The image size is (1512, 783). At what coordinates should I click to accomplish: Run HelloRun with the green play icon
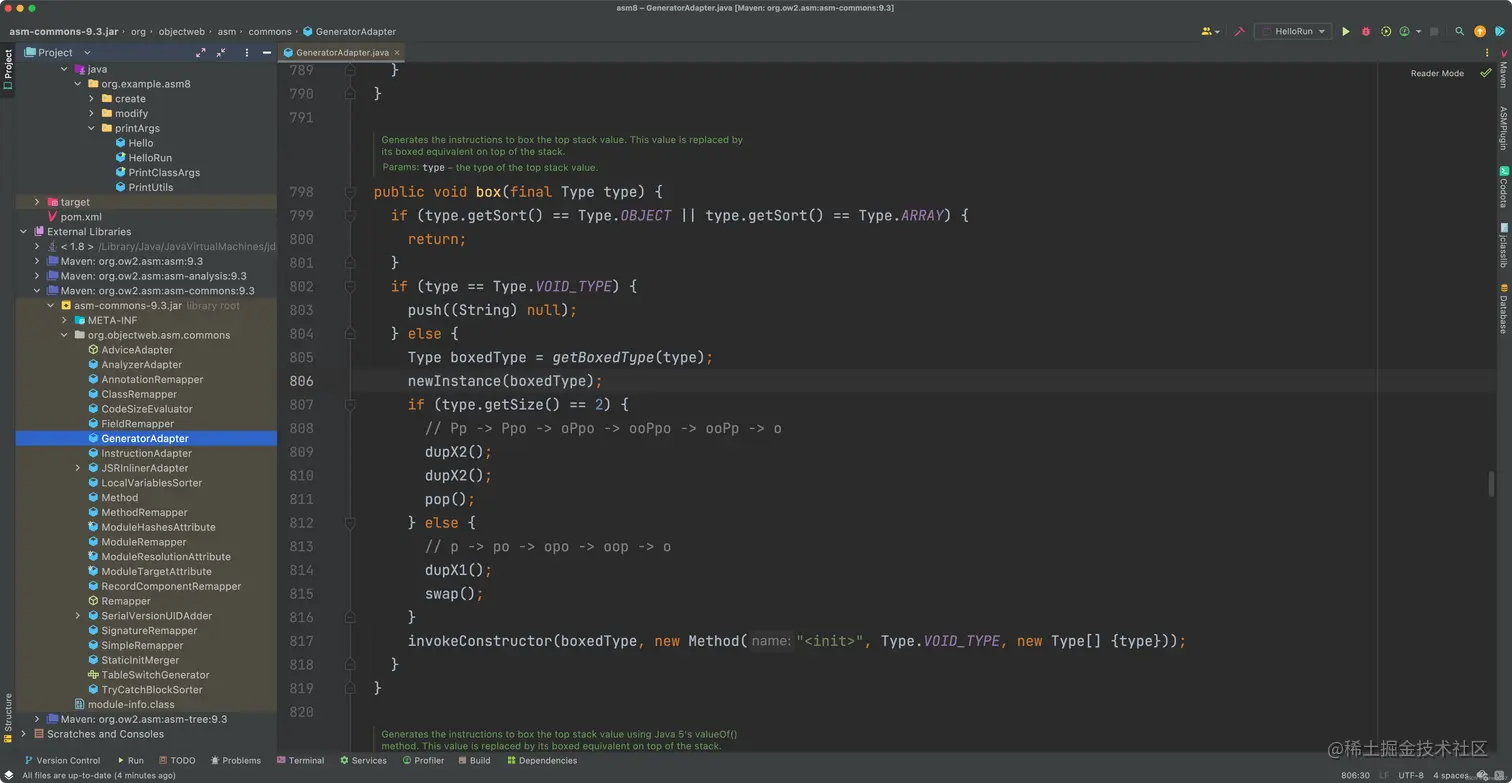1346,32
